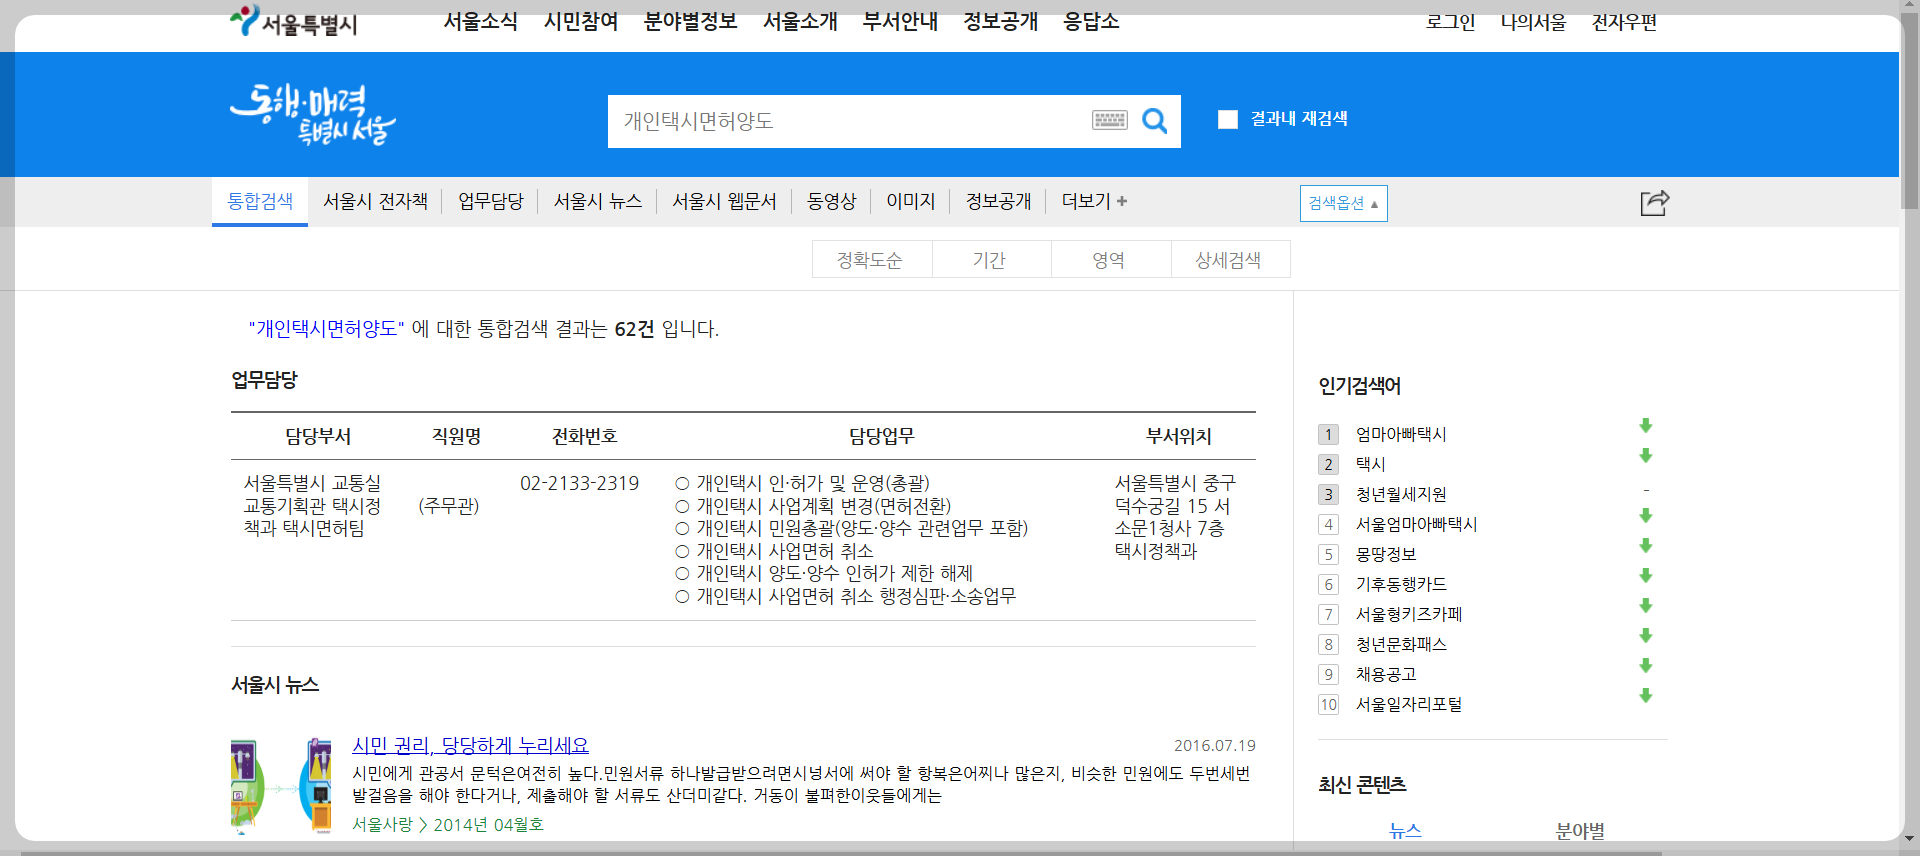Viewport: 1920px width, 856px height.
Task: Open the 시민참여 top menu
Action: pos(581,21)
